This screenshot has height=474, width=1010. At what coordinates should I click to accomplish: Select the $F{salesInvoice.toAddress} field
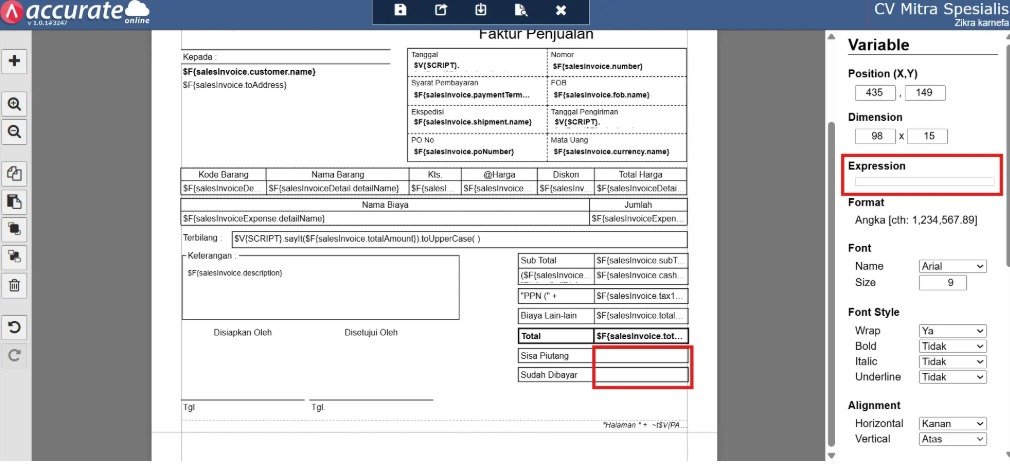[x=234, y=85]
